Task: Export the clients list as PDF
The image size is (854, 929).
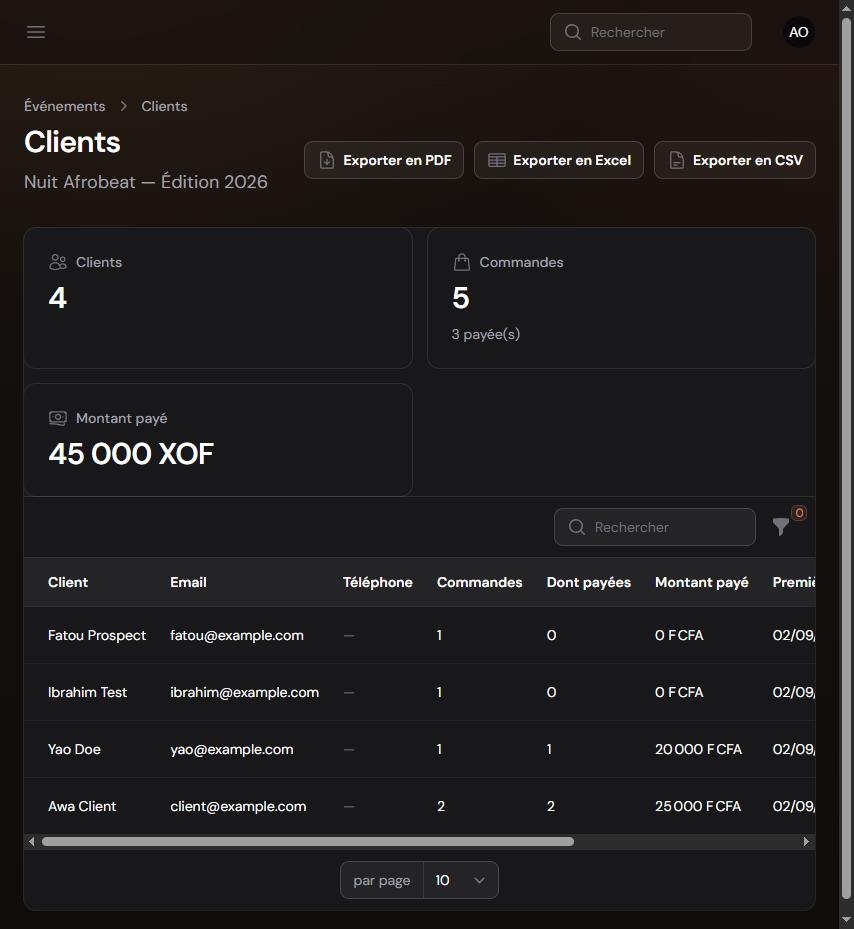Action: (384, 160)
